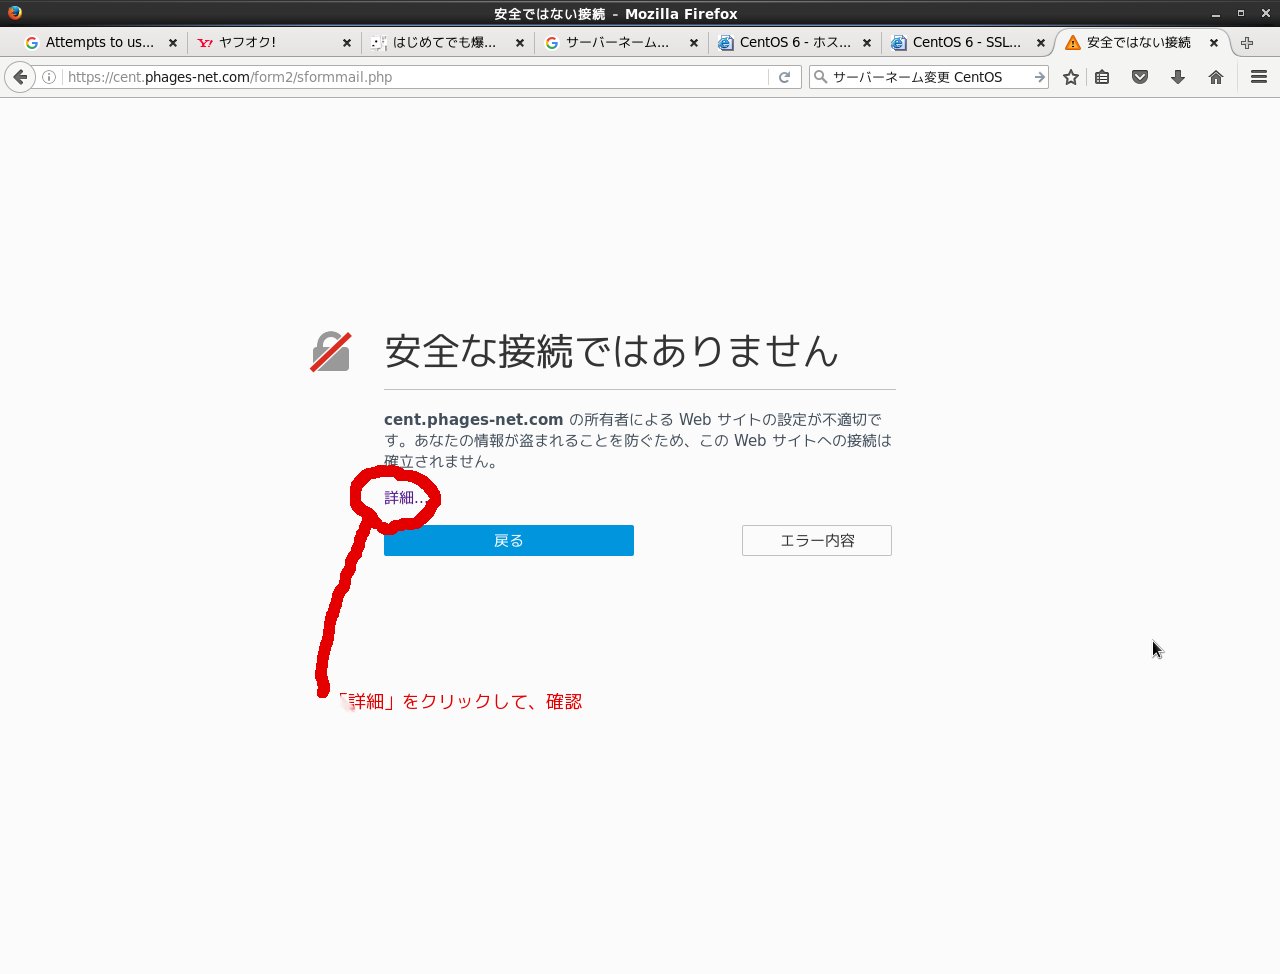Close the CentOS 6 - ホス... tab
This screenshot has width=1280, height=974.
tap(867, 43)
